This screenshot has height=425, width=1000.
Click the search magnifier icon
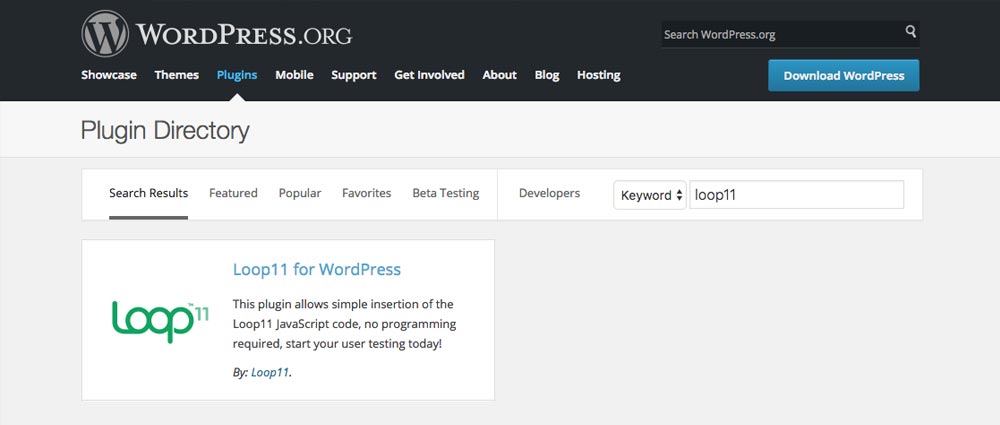pyautogui.click(x=910, y=32)
